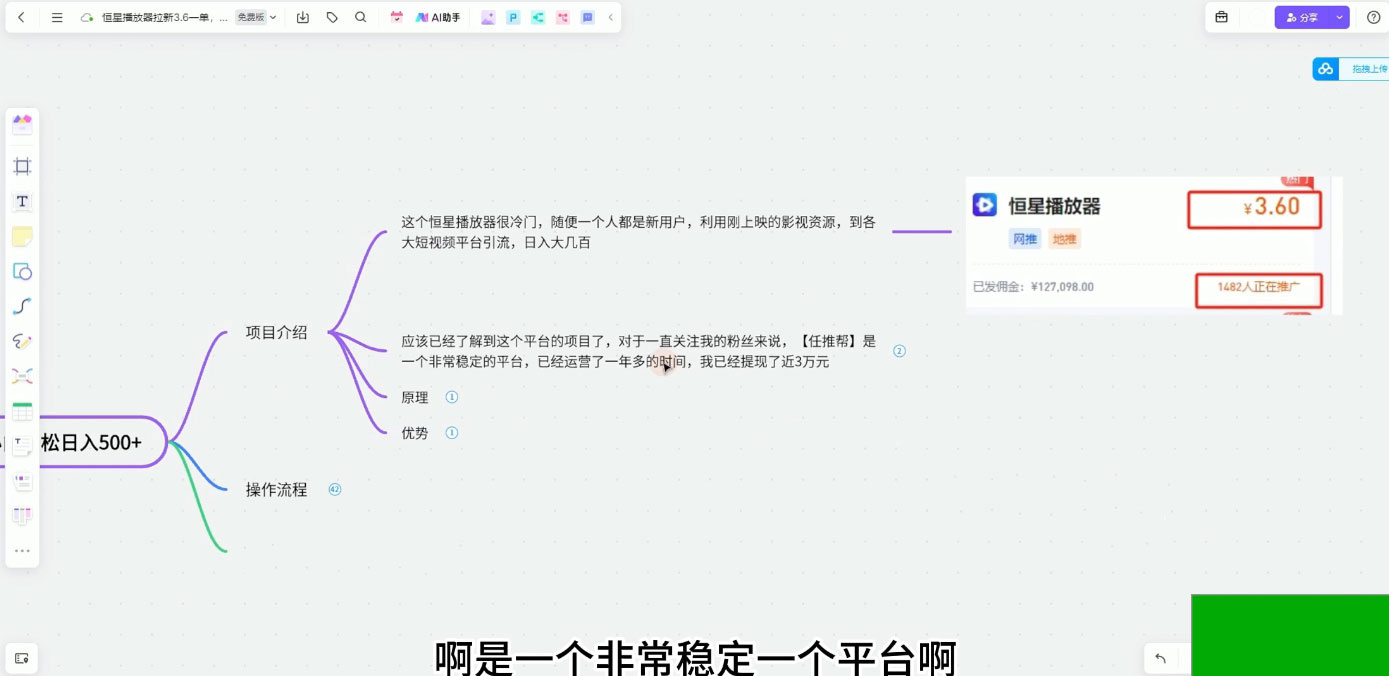
Task: Go back with the left arrow
Action: click(21, 17)
